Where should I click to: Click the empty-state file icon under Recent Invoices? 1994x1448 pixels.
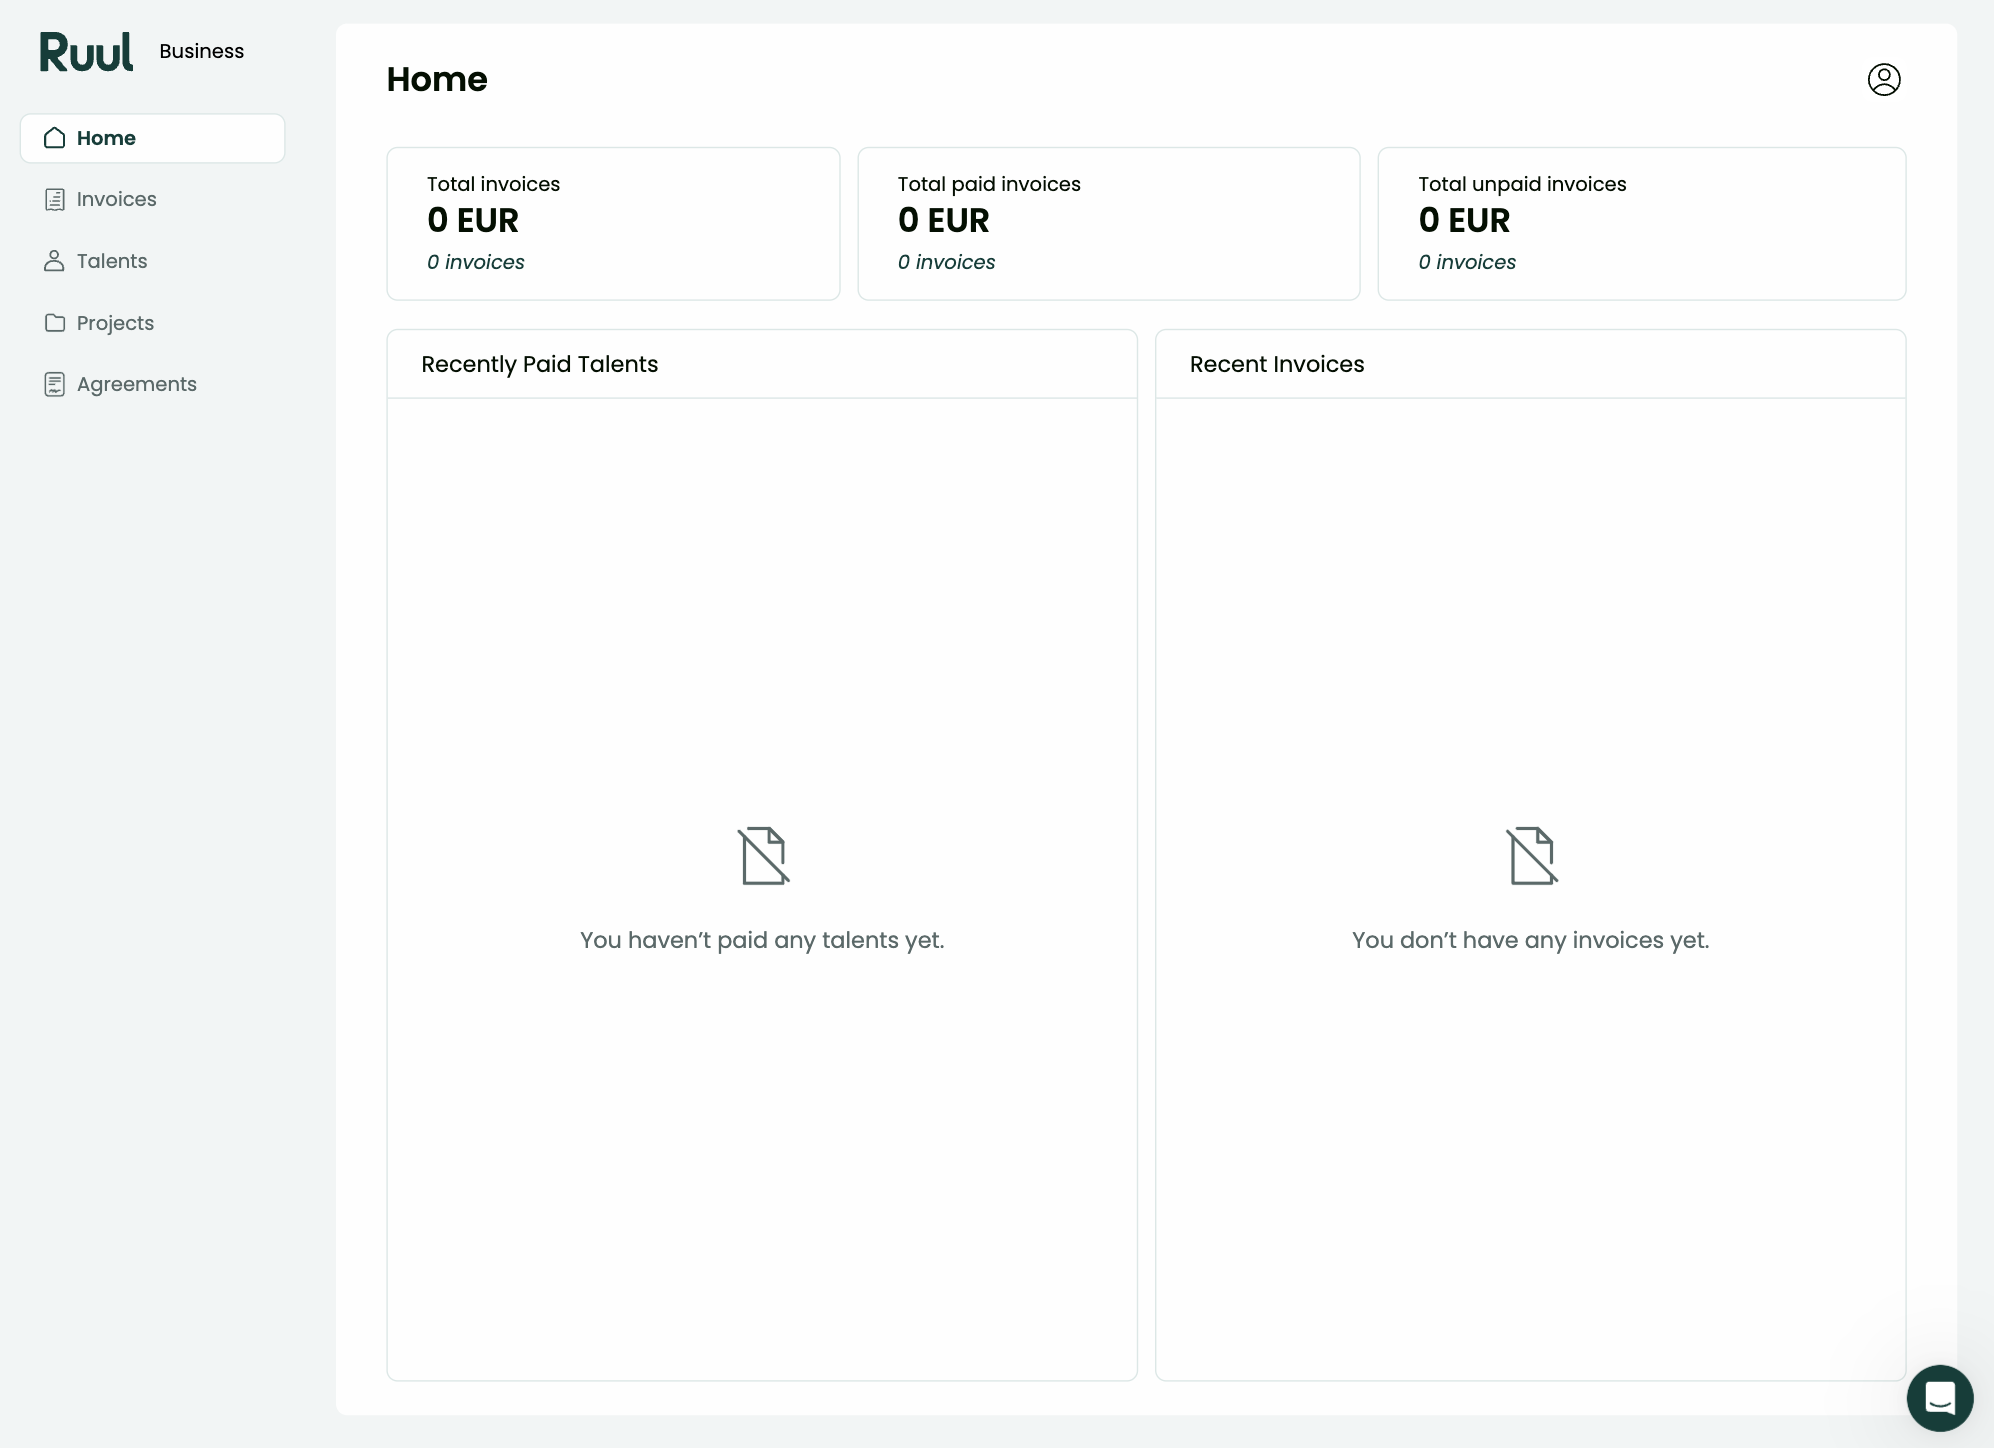tap(1532, 856)
